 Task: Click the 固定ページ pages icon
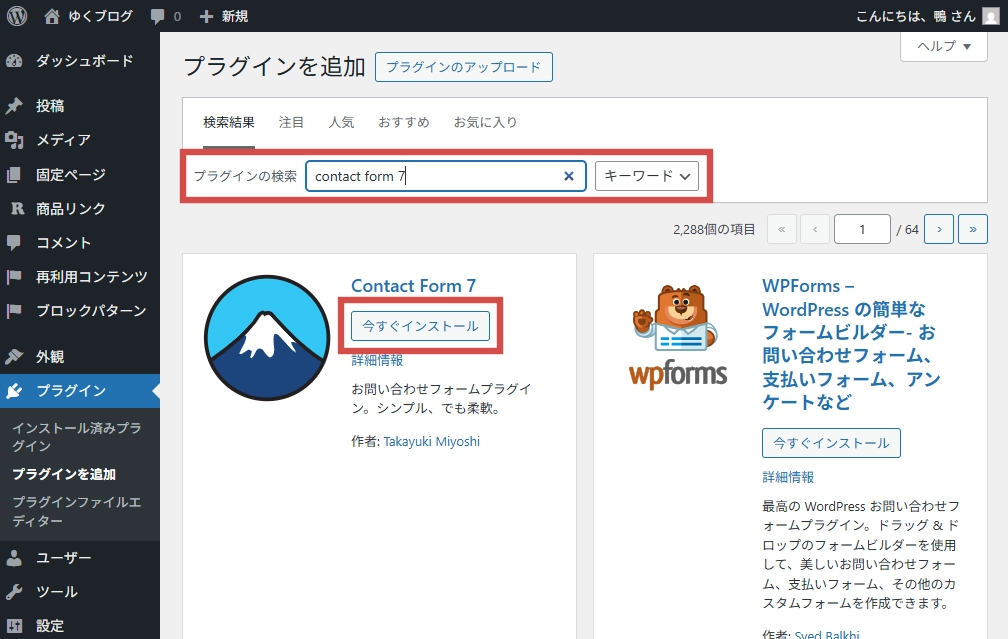pyautogui.click(x=14, y=174)
